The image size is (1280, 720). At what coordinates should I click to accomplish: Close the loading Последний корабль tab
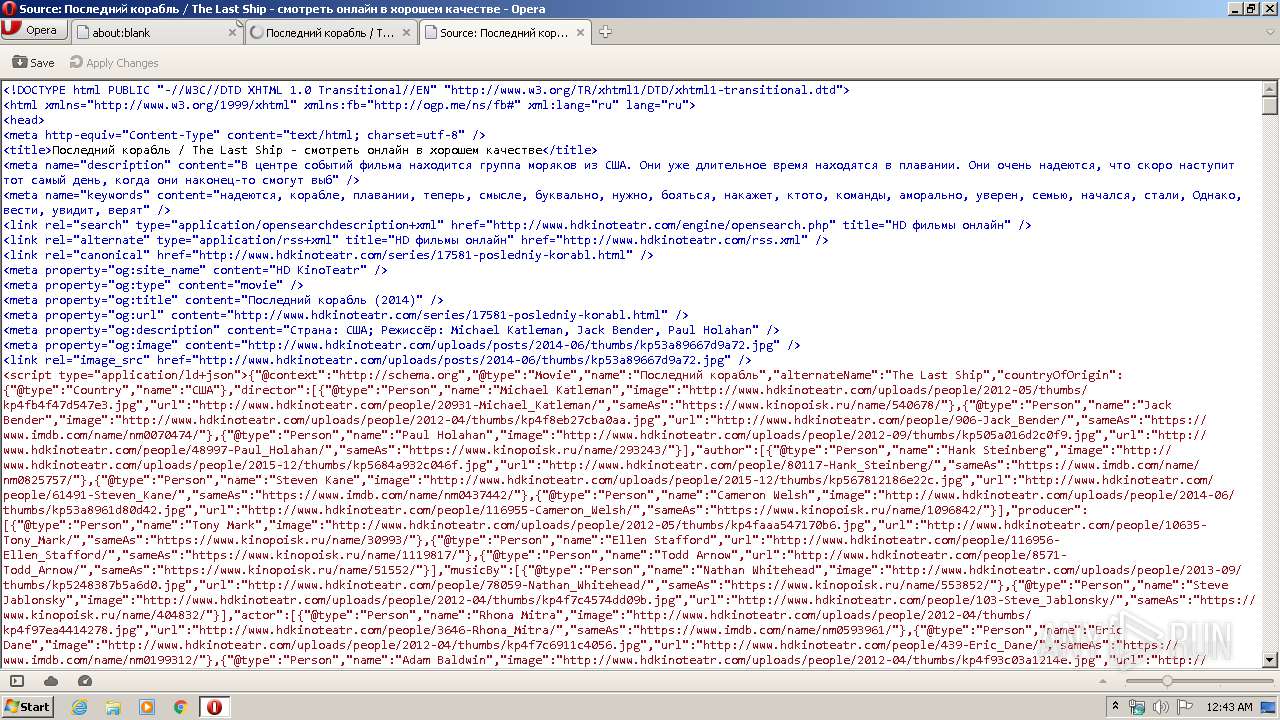click(406, 32)
